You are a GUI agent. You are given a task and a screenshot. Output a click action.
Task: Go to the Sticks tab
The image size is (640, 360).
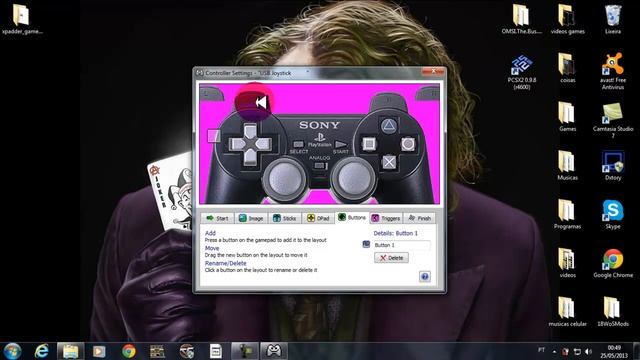[x=284, y=218]
